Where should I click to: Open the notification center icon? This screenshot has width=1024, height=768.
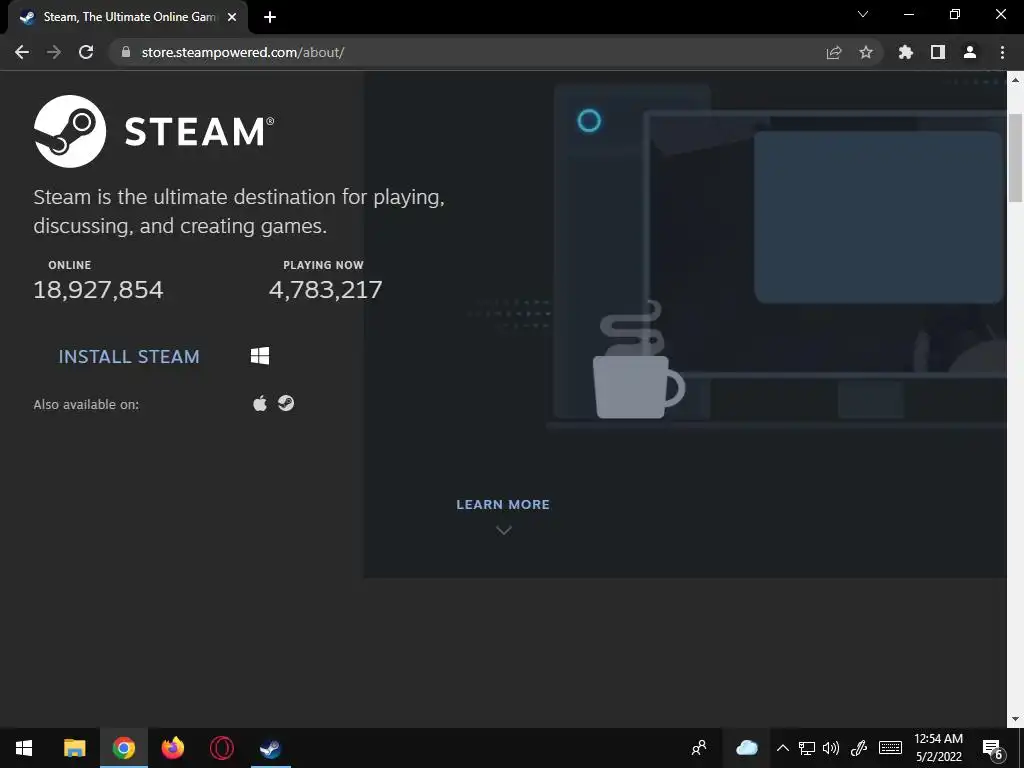click(x=992, y=748)
